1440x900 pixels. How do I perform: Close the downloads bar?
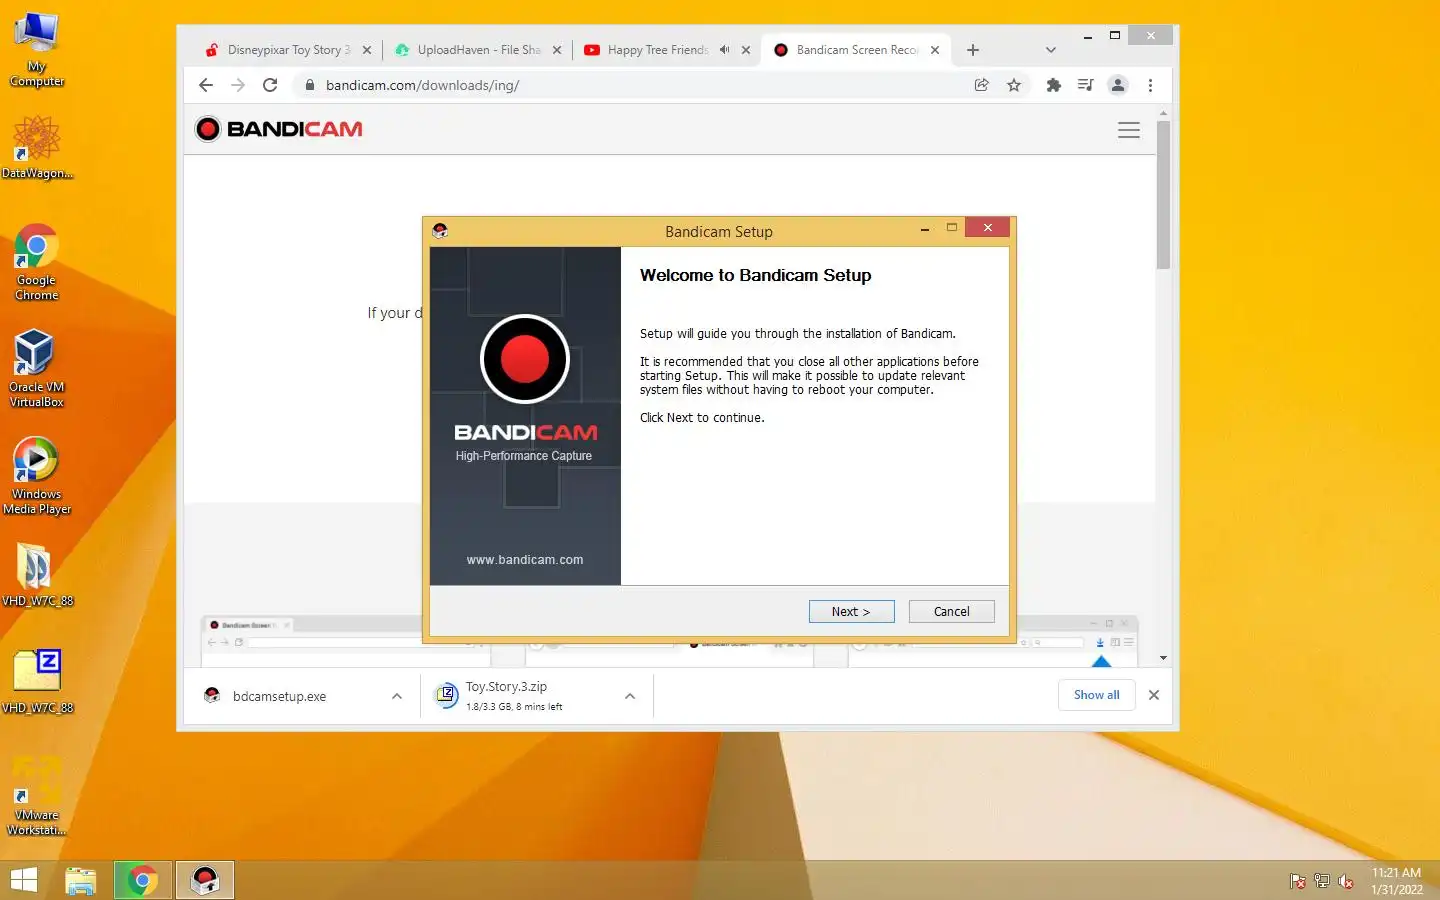(1154, 695)
